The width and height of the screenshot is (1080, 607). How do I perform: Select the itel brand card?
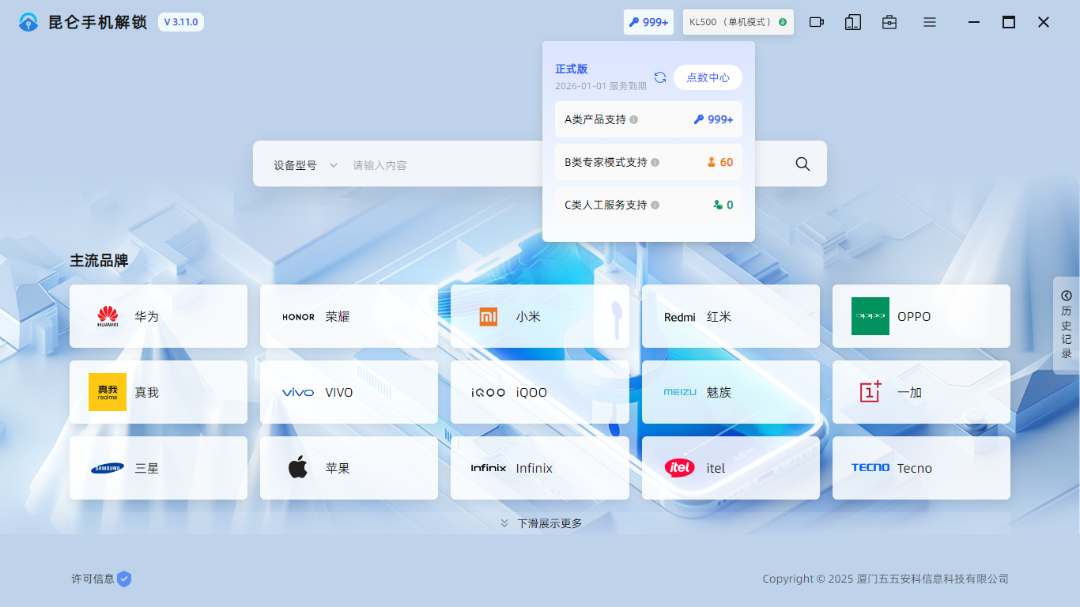[x=730, y=468]
